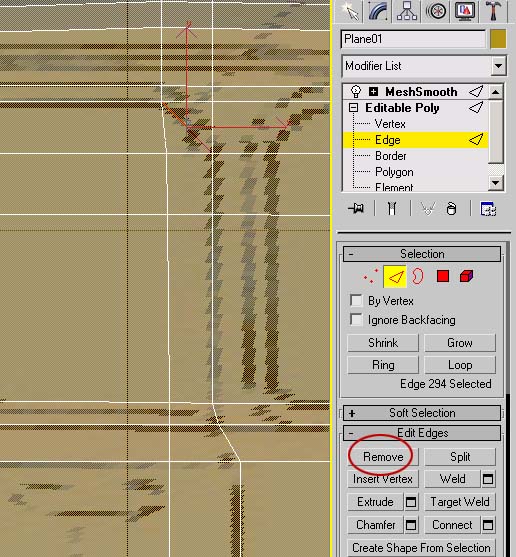Select Border sub-object icon
The height and width of the screenshot is (557, 516).
pyautogui.click(x=418, y=276)
